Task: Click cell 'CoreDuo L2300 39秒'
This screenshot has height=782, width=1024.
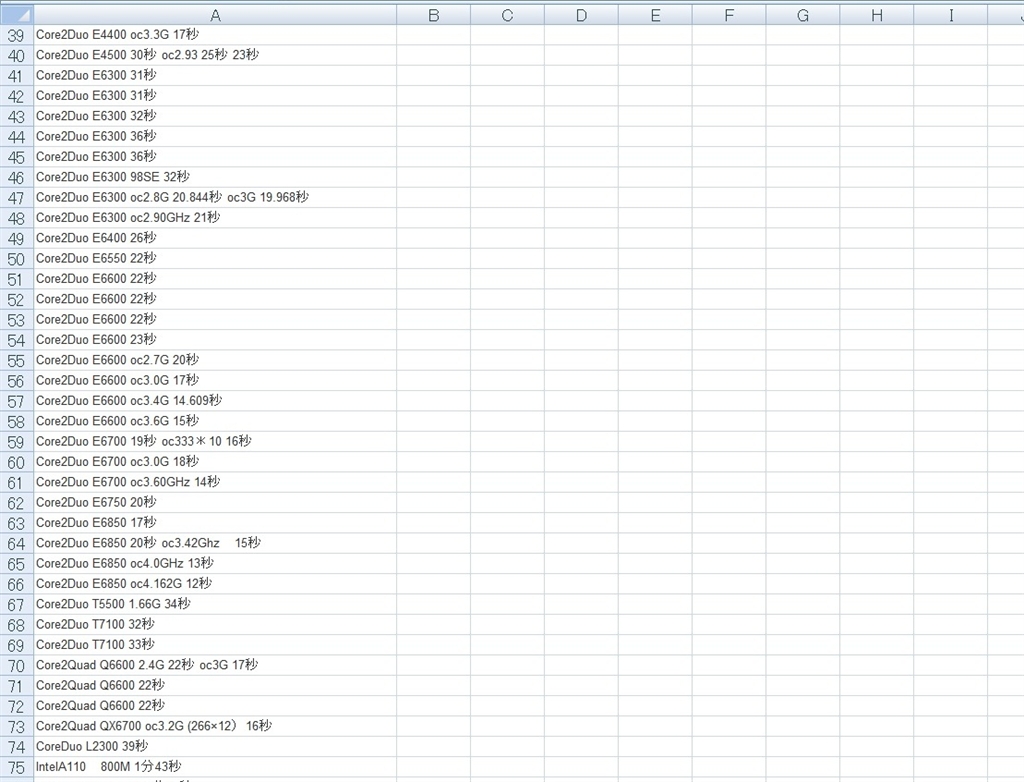Action: point(215,747)
